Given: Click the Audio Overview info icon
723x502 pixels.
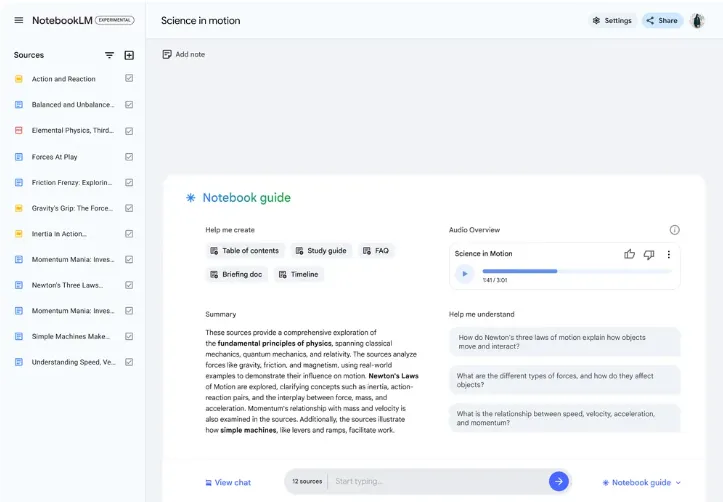Looking at the screenshot, I should click(674, 230).
